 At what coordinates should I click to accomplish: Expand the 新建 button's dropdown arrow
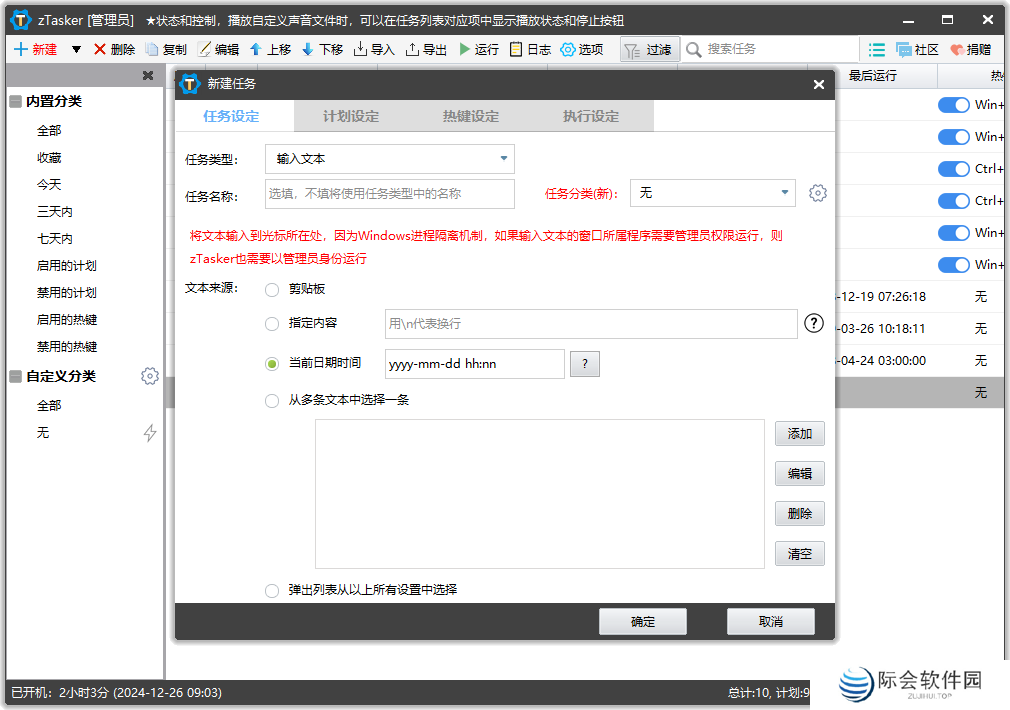click(76, 49)
